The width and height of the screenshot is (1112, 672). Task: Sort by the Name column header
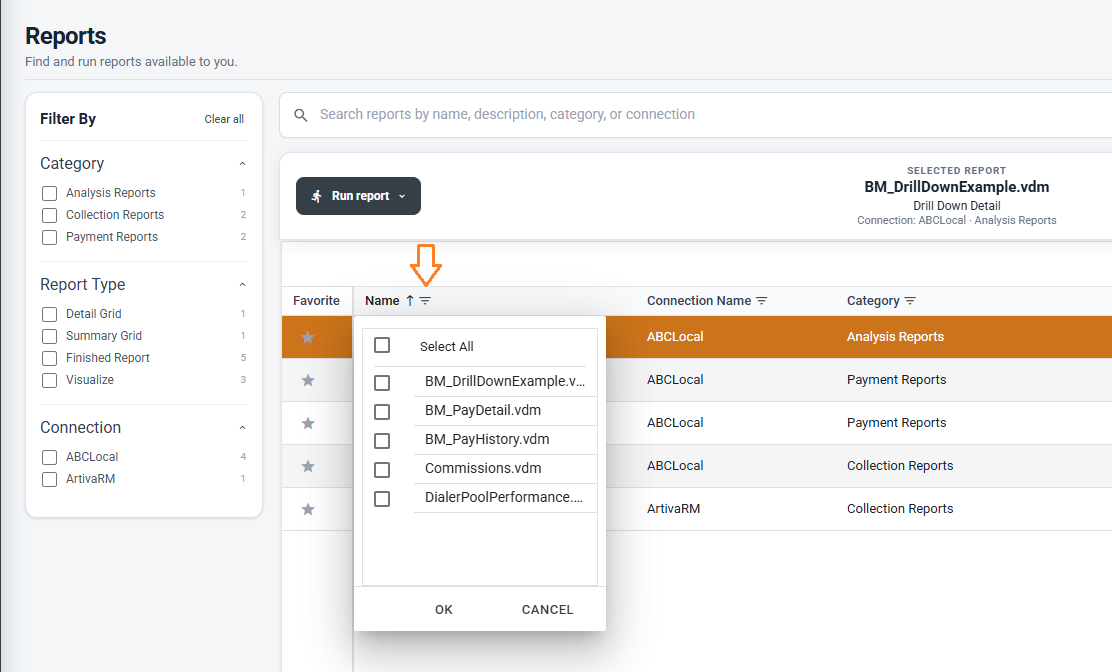coord(382,301)
